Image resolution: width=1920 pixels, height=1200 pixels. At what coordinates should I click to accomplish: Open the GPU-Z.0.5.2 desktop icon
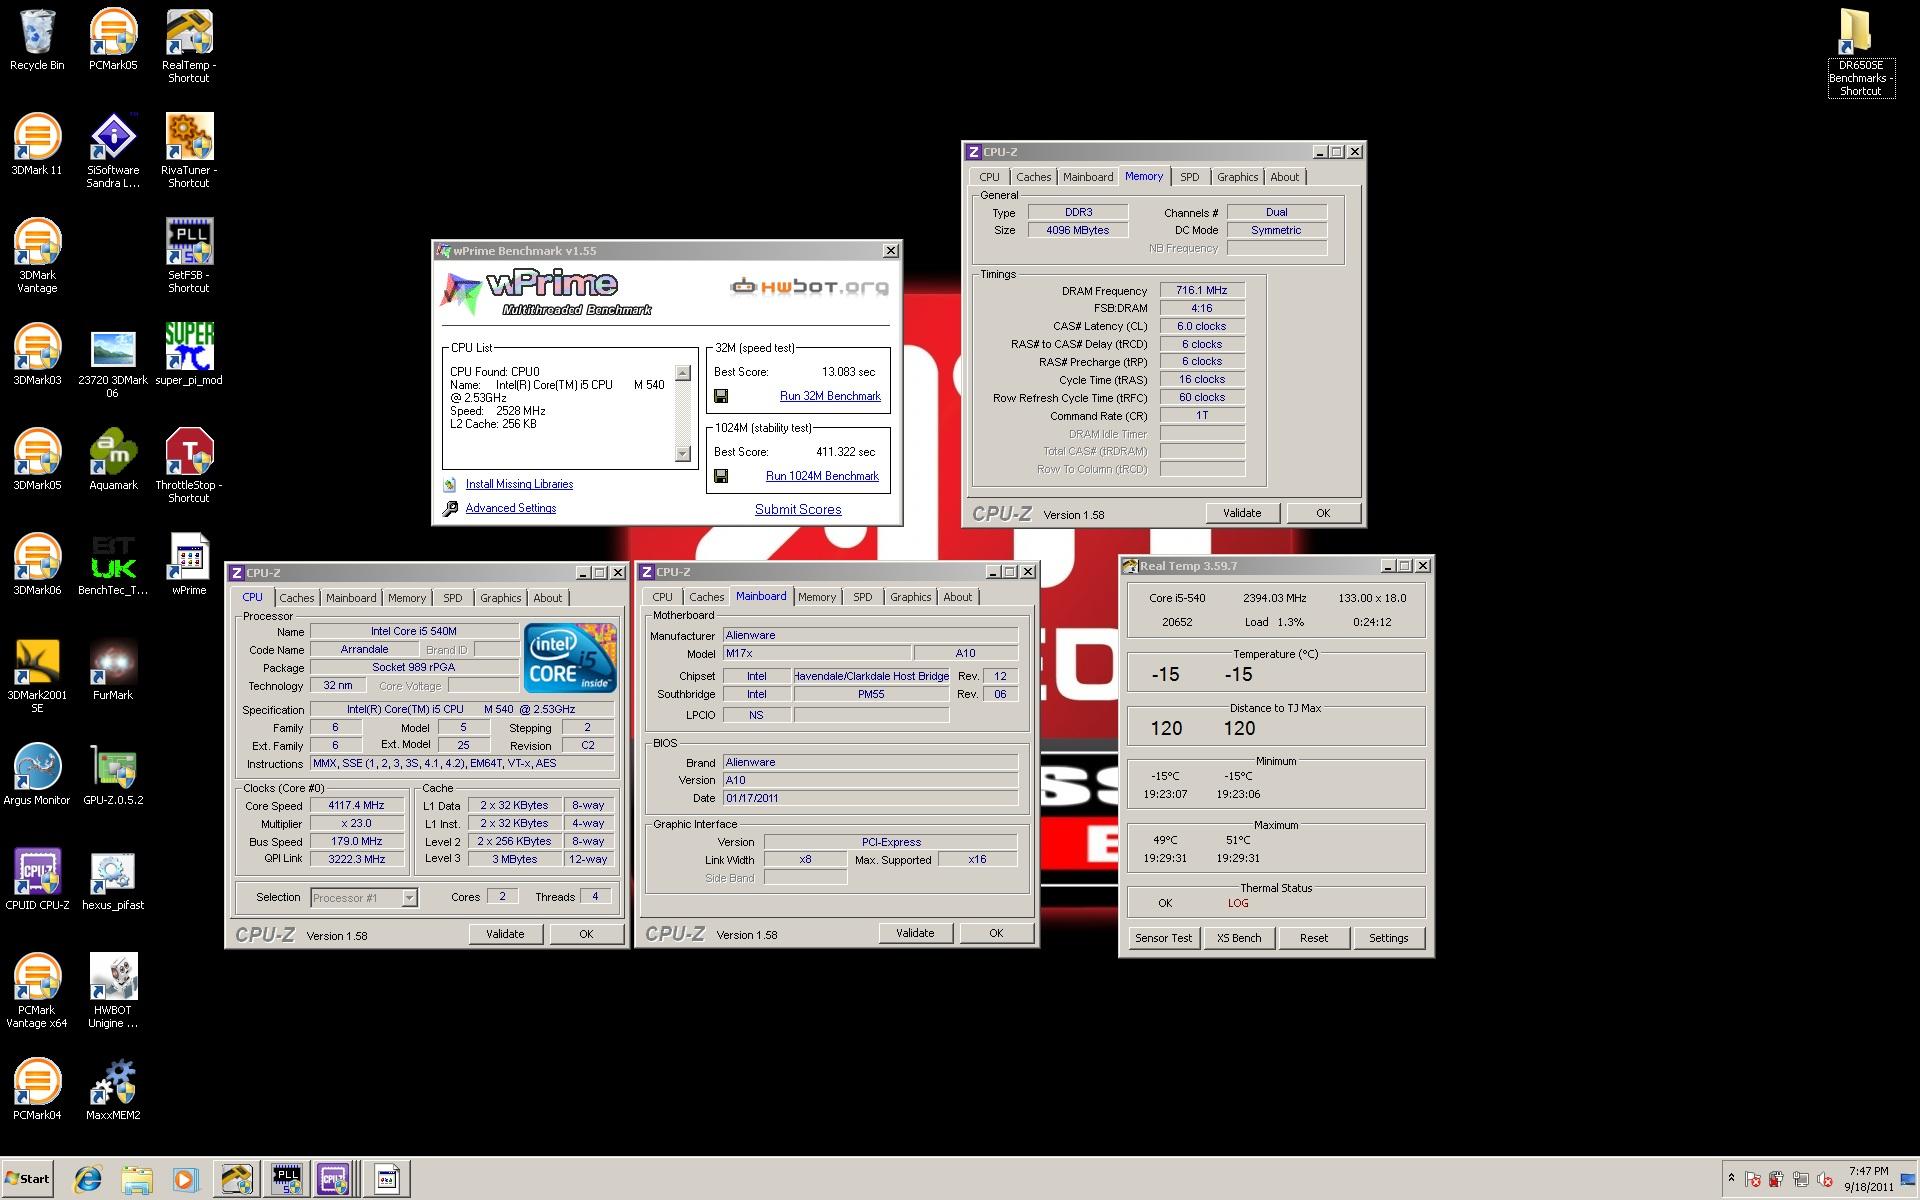click(113, 775)
